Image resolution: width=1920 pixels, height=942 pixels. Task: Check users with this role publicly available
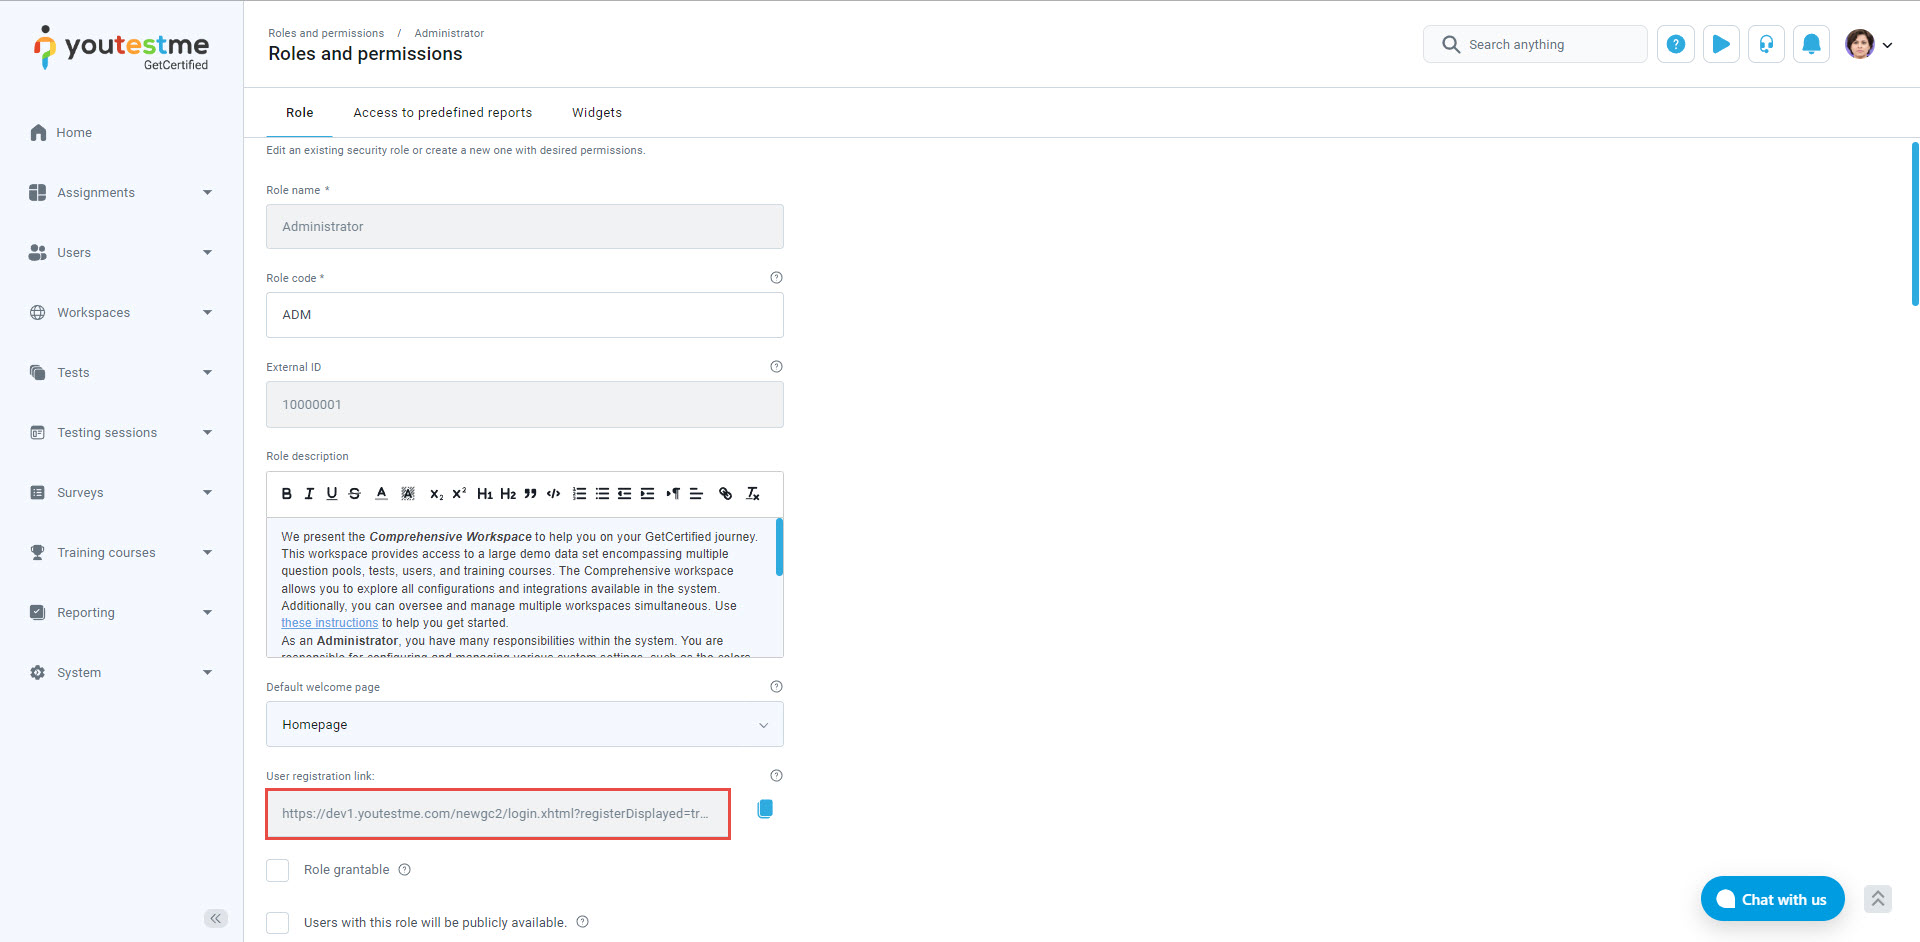point(278,922)
